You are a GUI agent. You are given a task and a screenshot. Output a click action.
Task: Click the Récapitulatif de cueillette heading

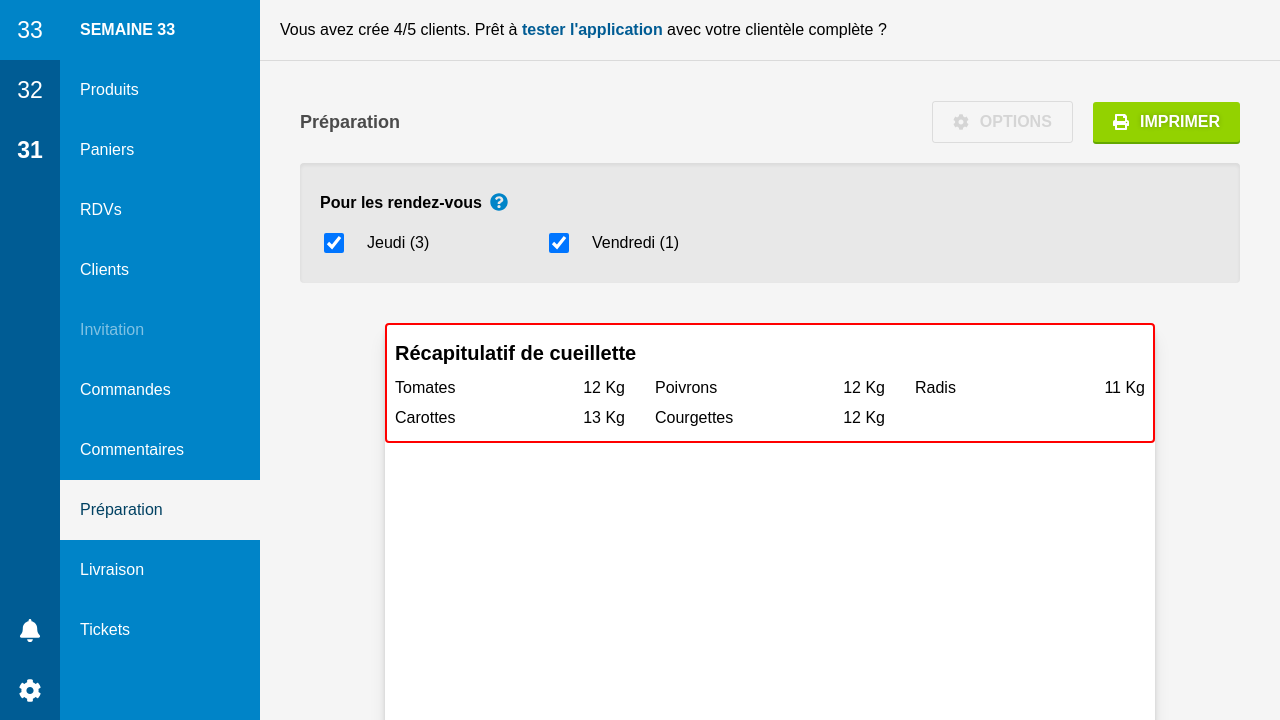pos(515,353)
